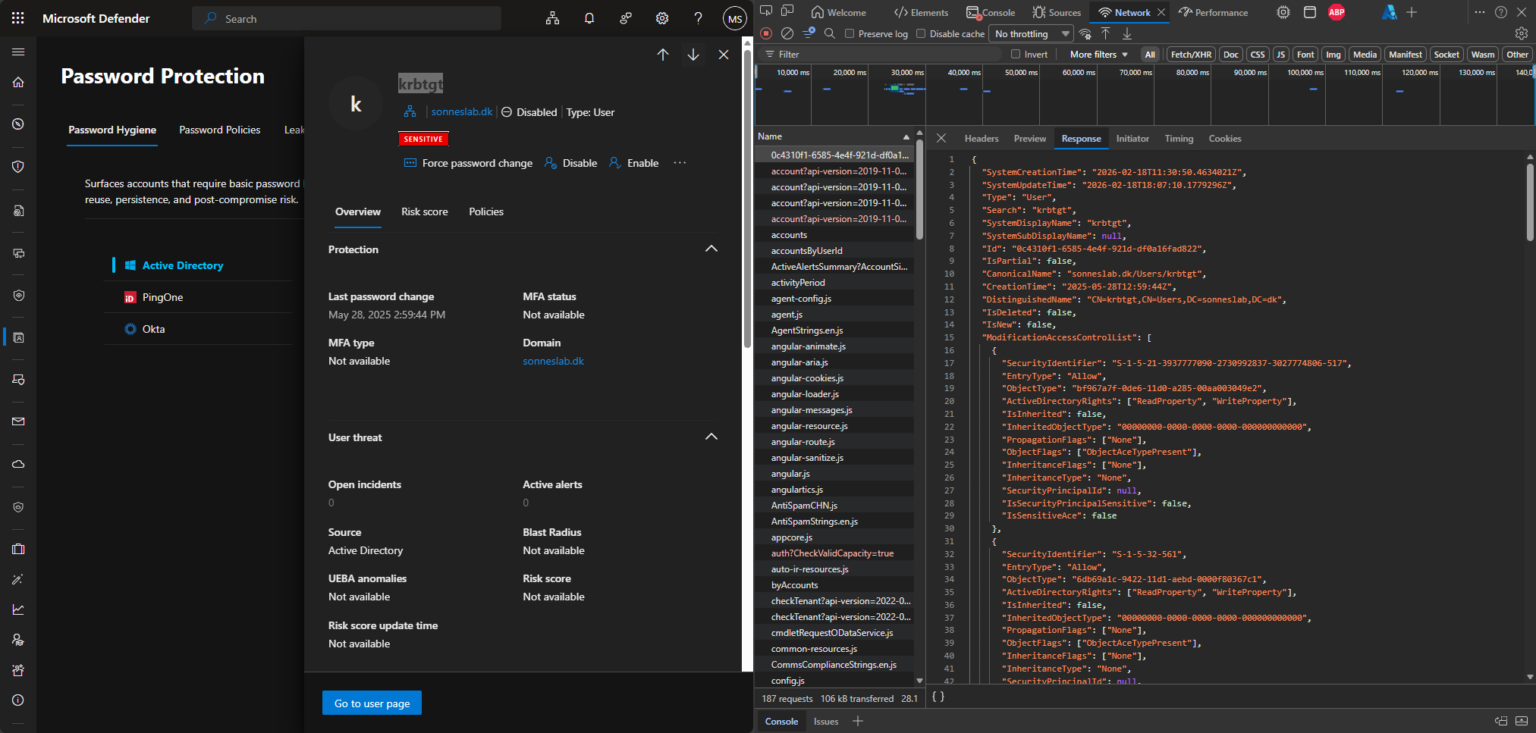Click Go to user page button
The width and height of the screenshot is (1536, 733).
coord(372,703)
